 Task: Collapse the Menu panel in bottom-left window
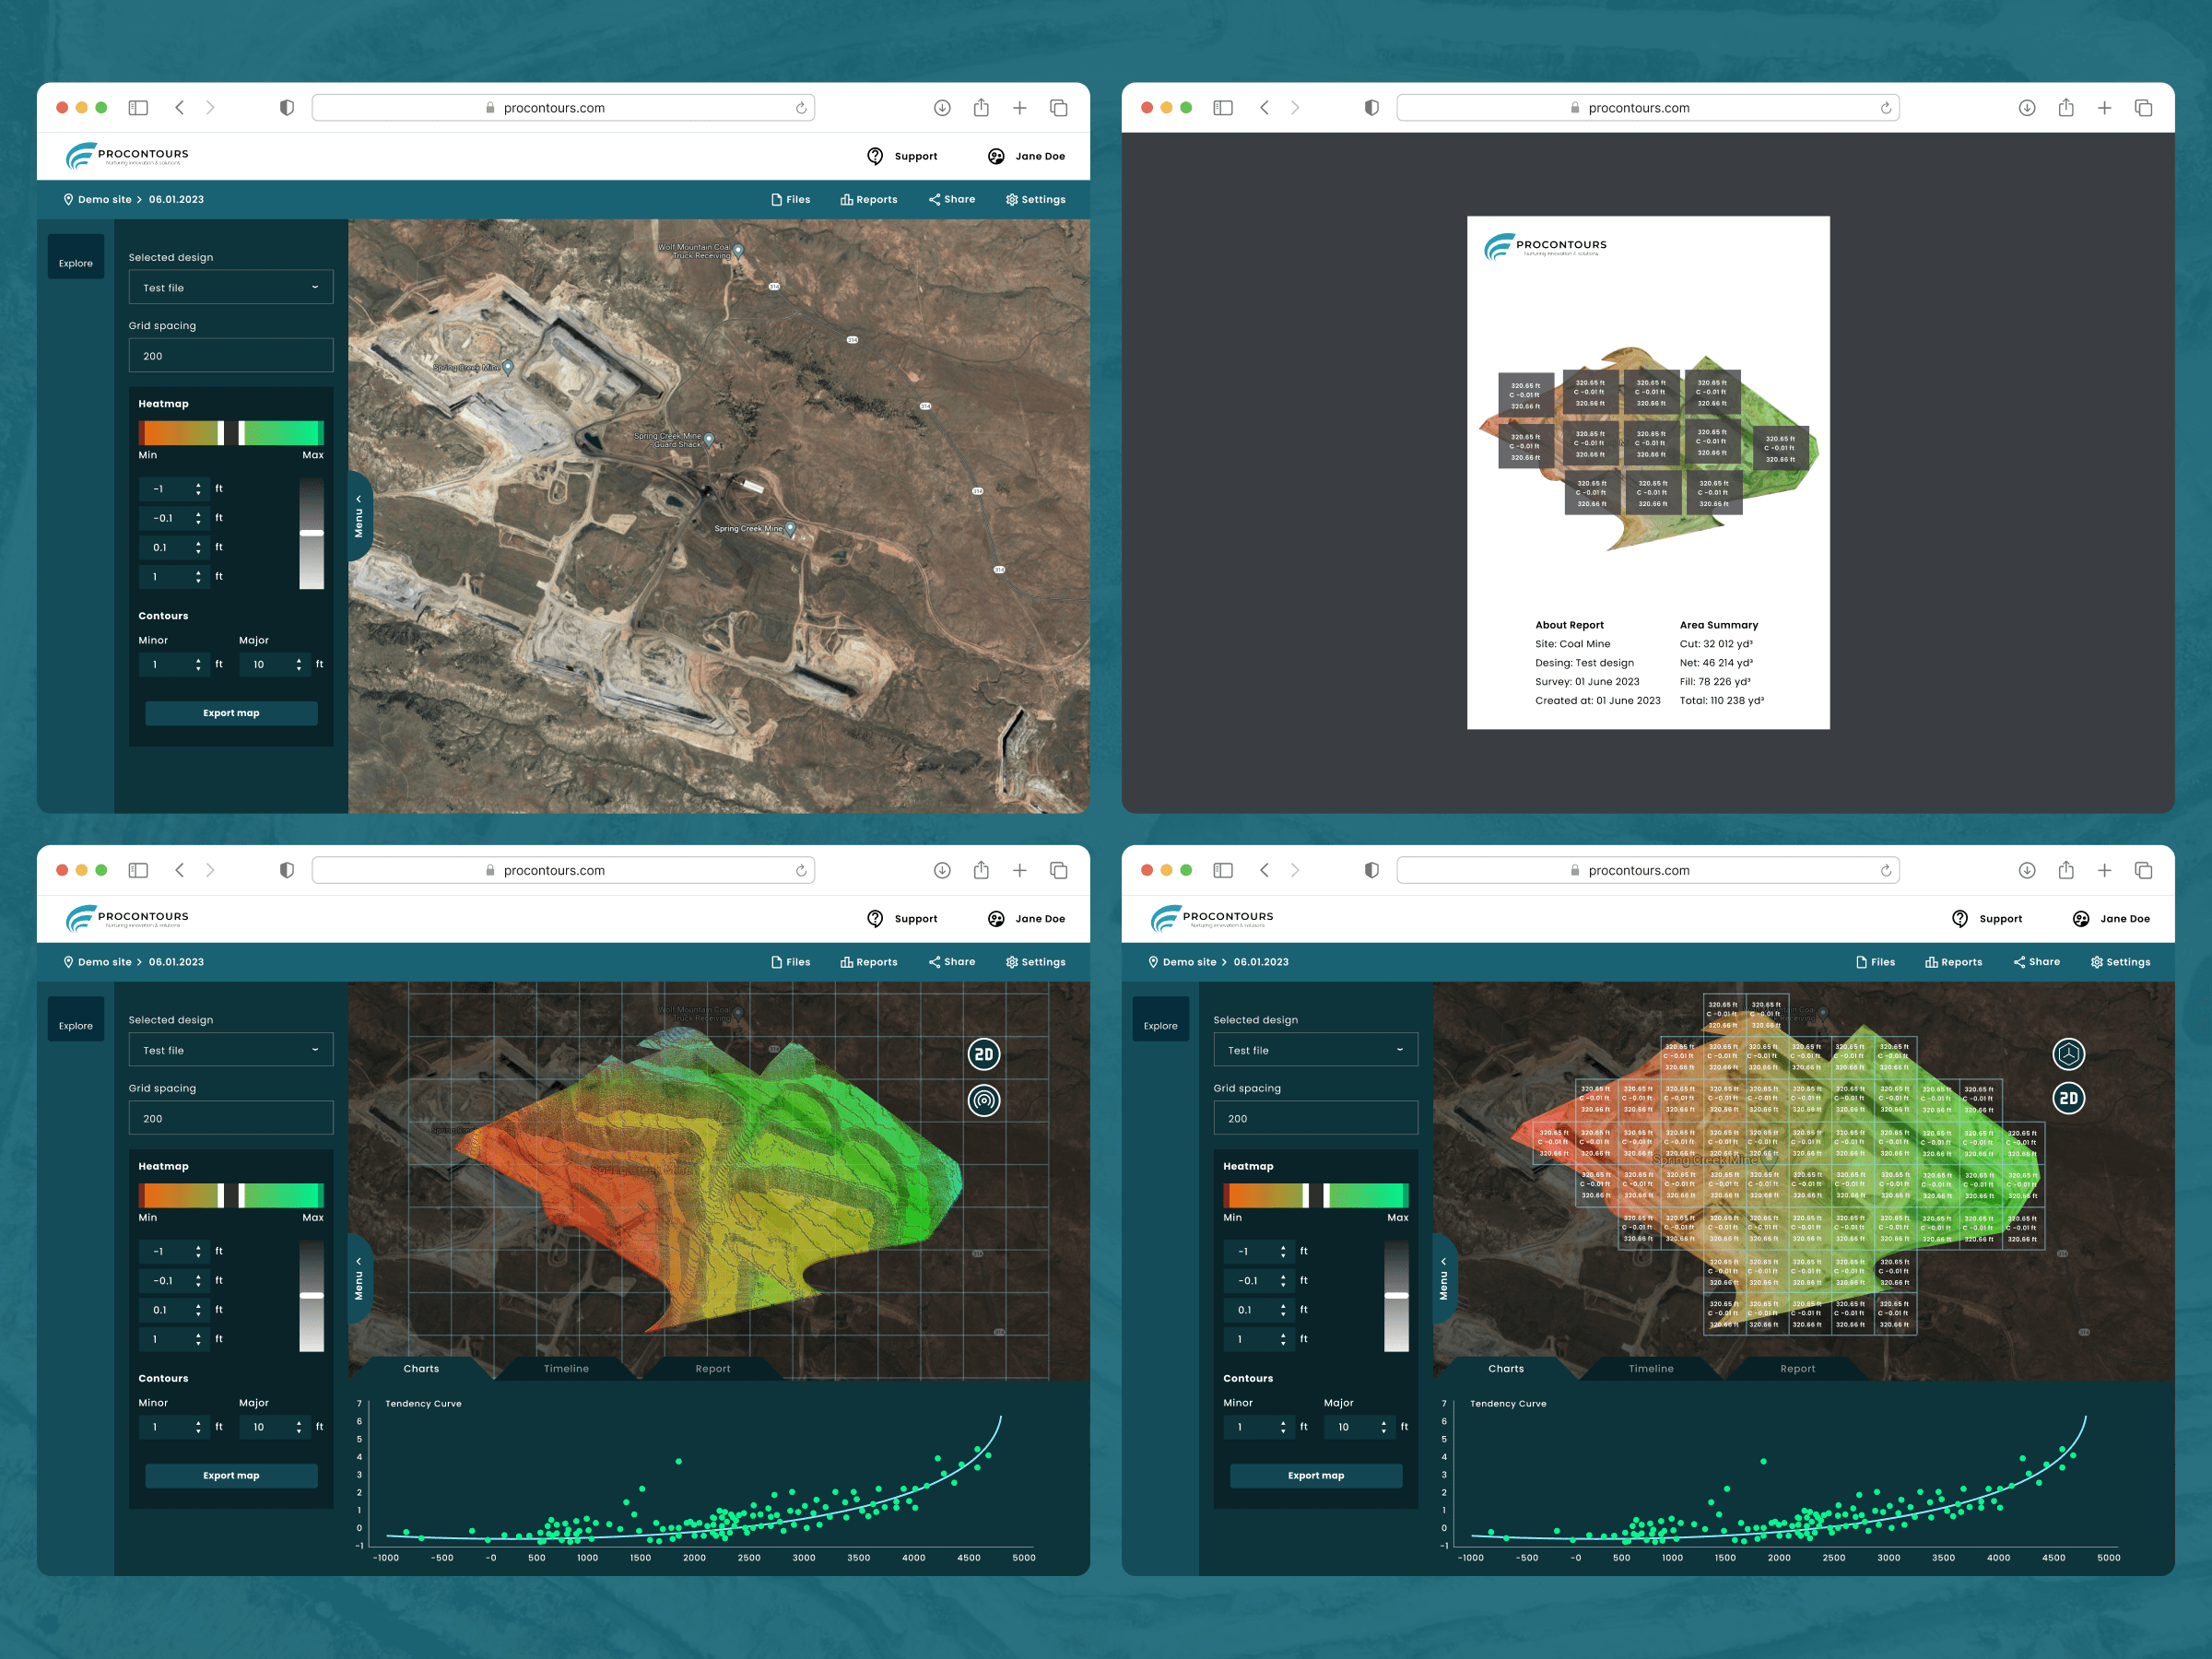coord(359,1279)
